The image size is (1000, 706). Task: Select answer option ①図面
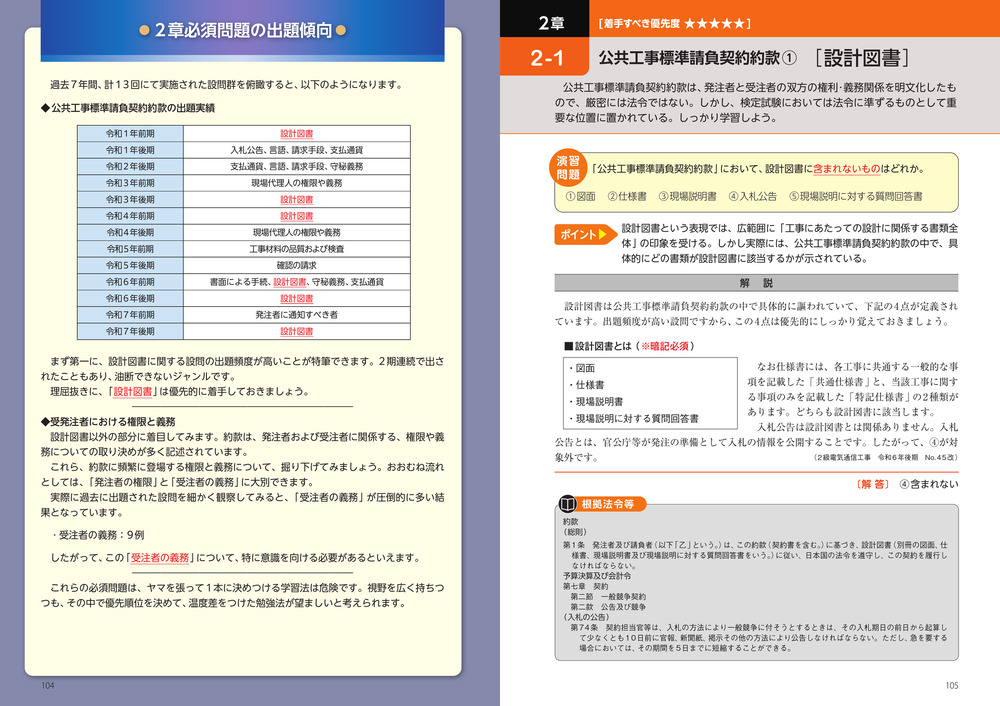pos(581,196)
